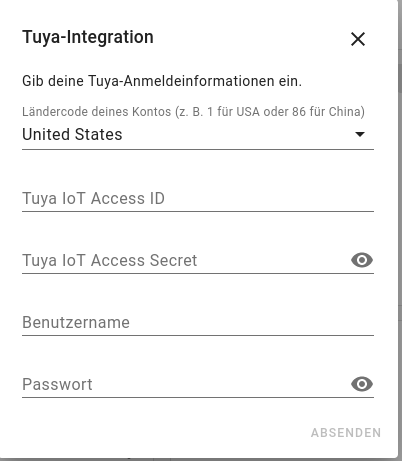
Task: Click the Ländercode deines Kontos label
Action: [193, 112]
